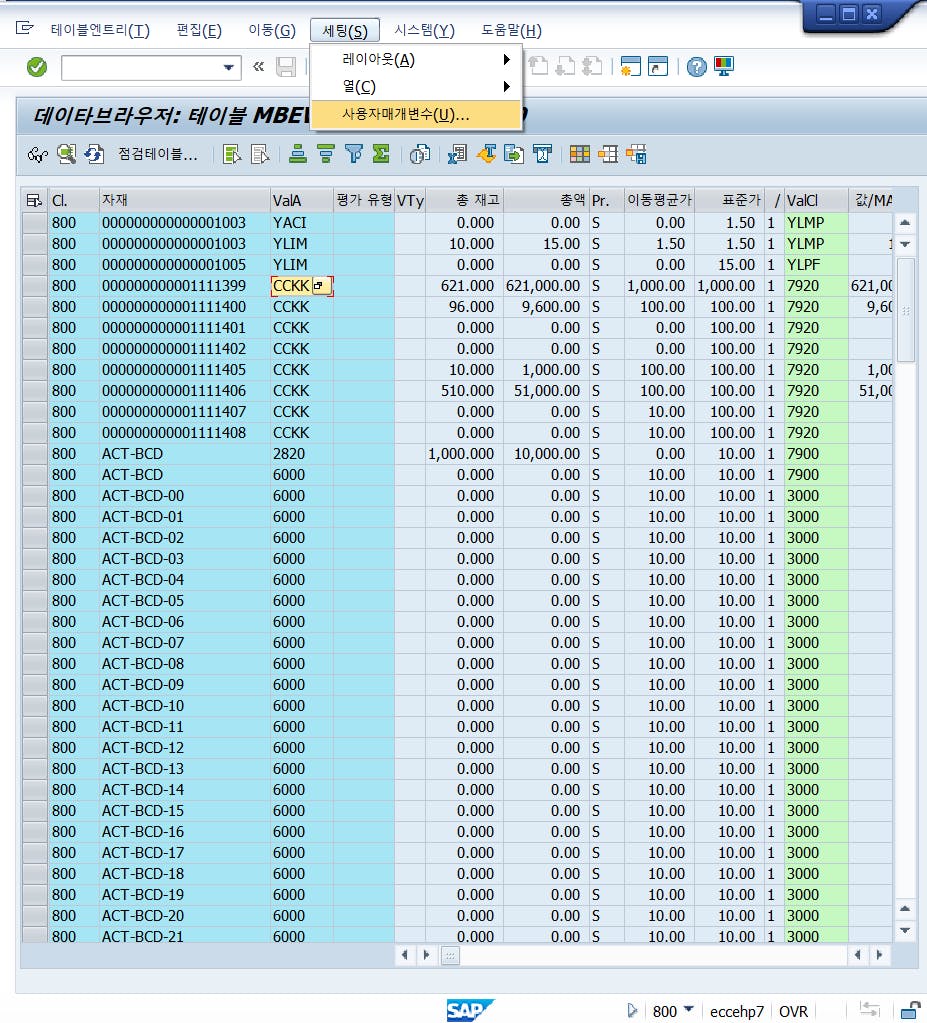Select the row marker for material 000000000001111399
927x1023 pixels.
coord(35,286)
